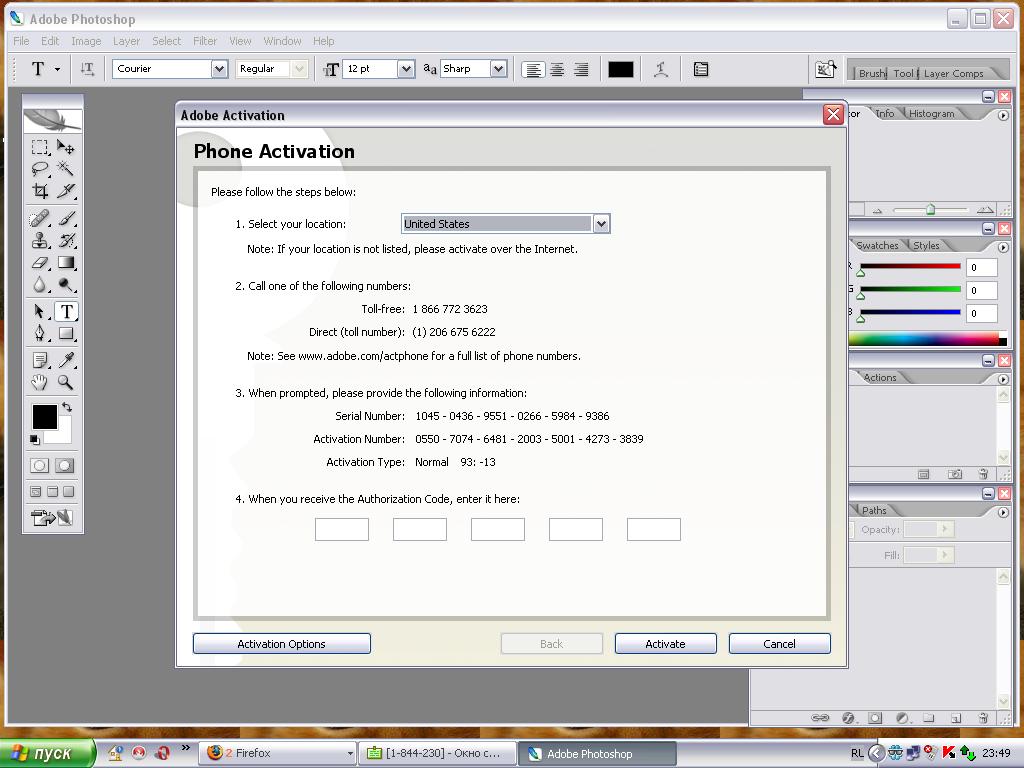1024x768 pixels.
Task: Choose the Clone Stamp tool
Action: [x=40, y=240]
